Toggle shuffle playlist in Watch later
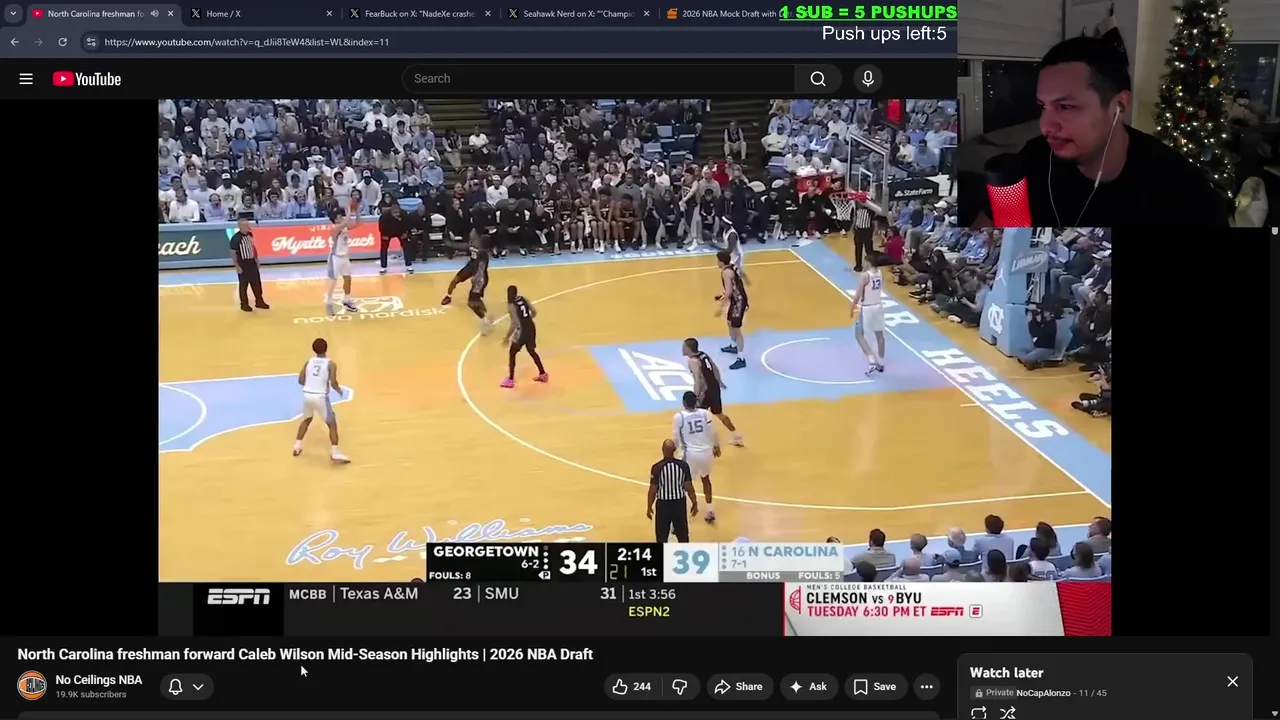The image size is (1280, 720). pos(1008,713)
